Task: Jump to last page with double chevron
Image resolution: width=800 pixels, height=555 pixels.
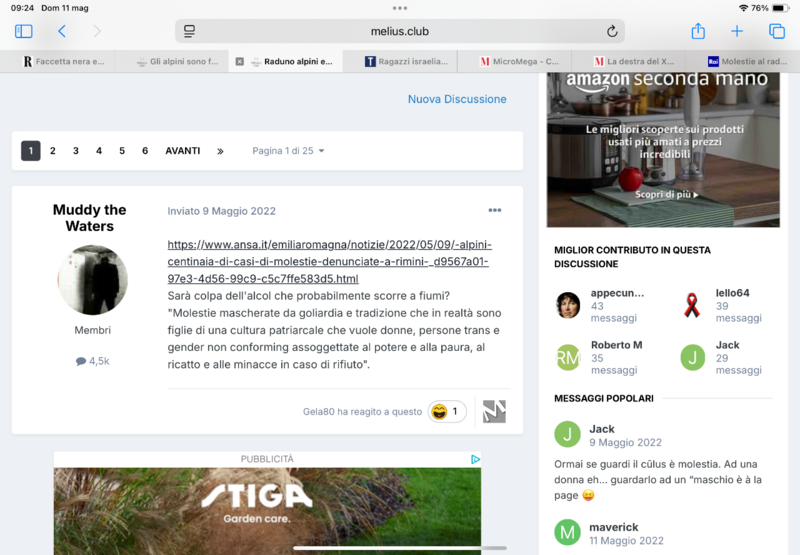Action: 220,151
